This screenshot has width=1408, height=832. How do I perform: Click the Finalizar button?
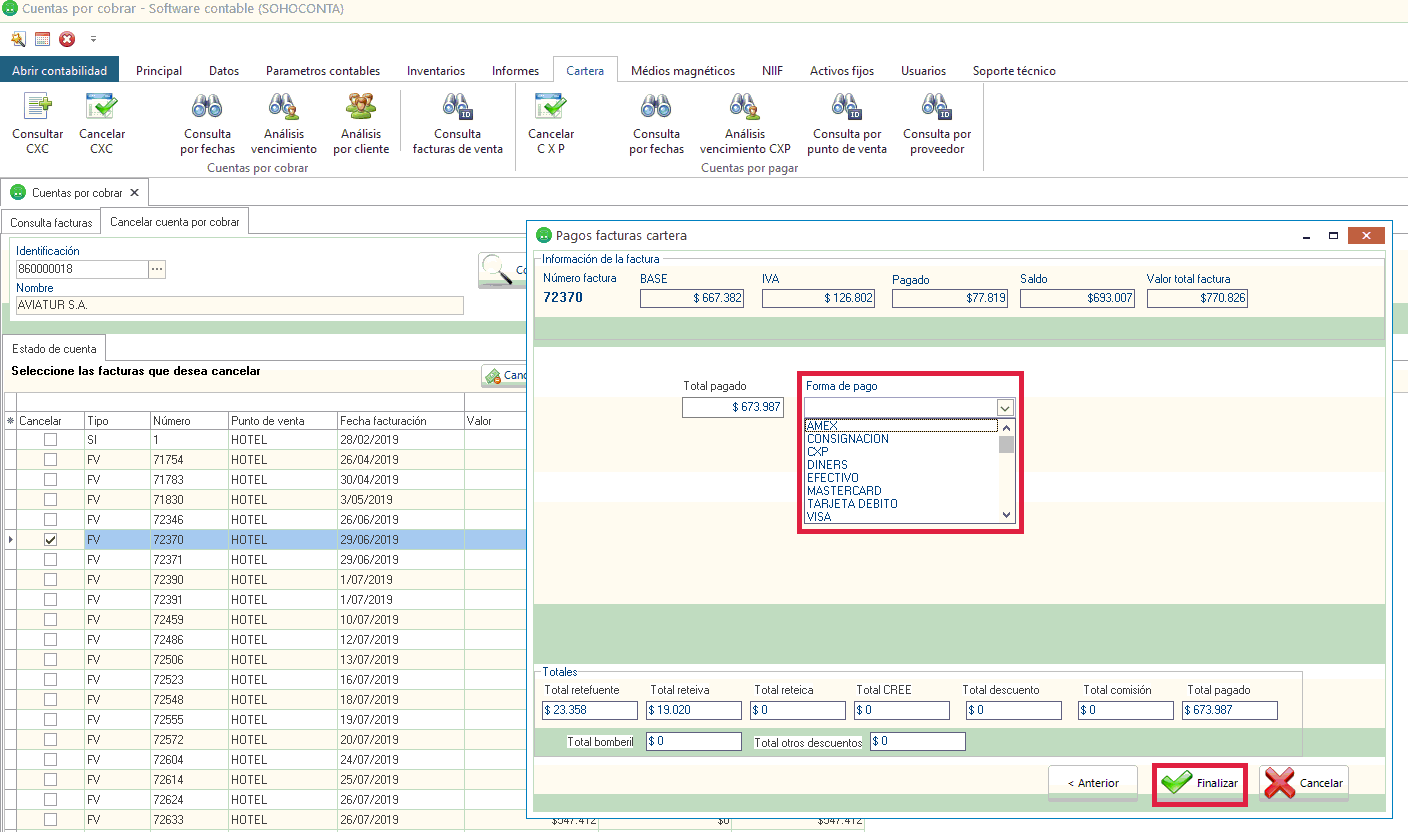[x=1200, y=783]
